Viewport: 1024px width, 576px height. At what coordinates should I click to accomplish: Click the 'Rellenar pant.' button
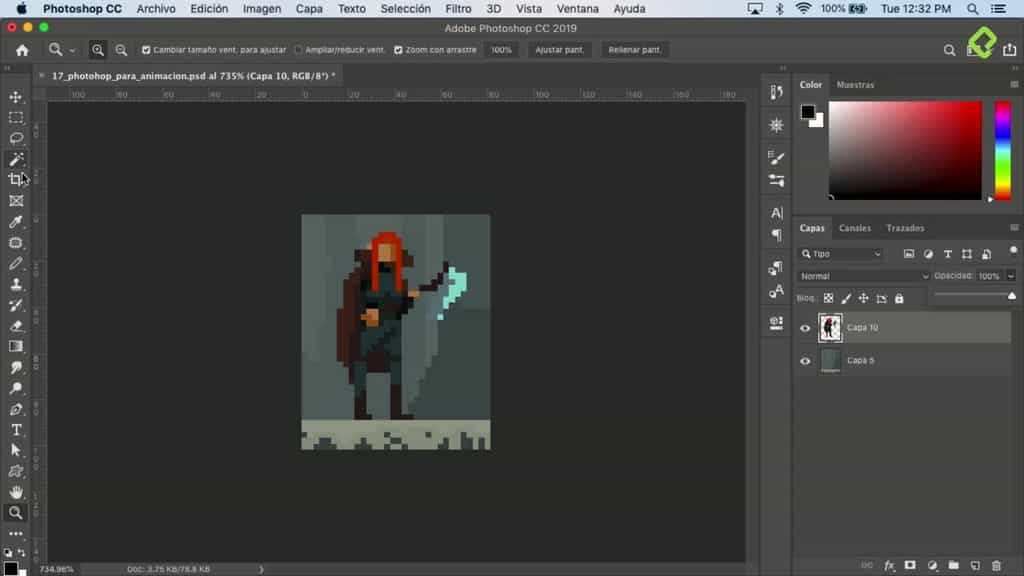635,50
